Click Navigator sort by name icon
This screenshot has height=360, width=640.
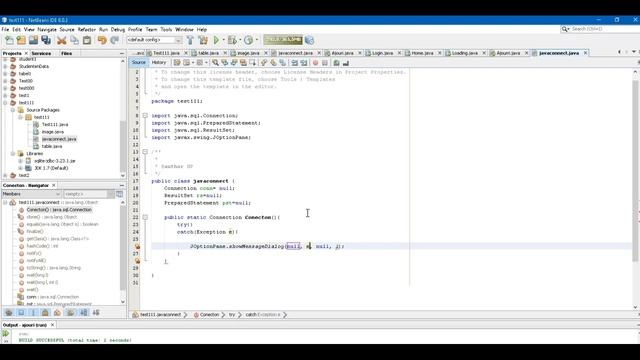[x=84, y=313]
